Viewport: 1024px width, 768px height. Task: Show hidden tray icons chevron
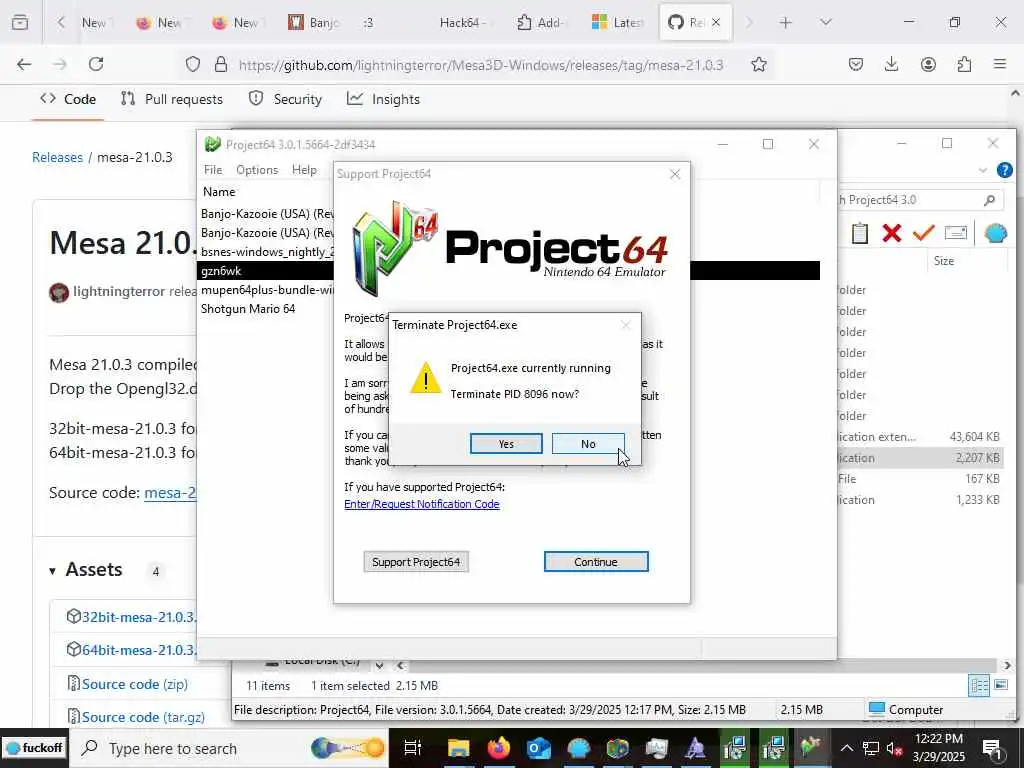pyautogui.click(x=846, y=748)
